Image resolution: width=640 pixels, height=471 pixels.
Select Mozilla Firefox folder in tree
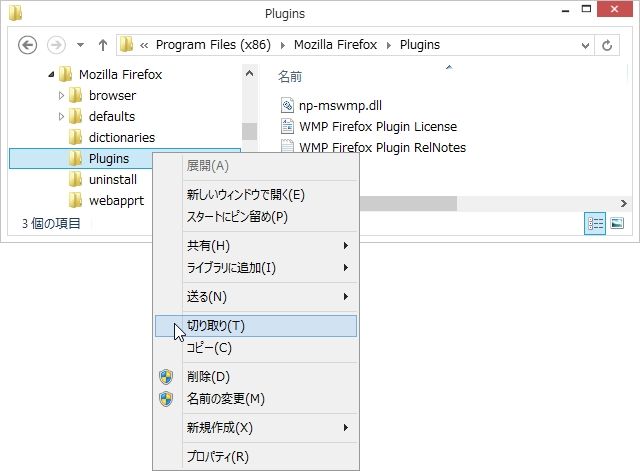point(120,74)
